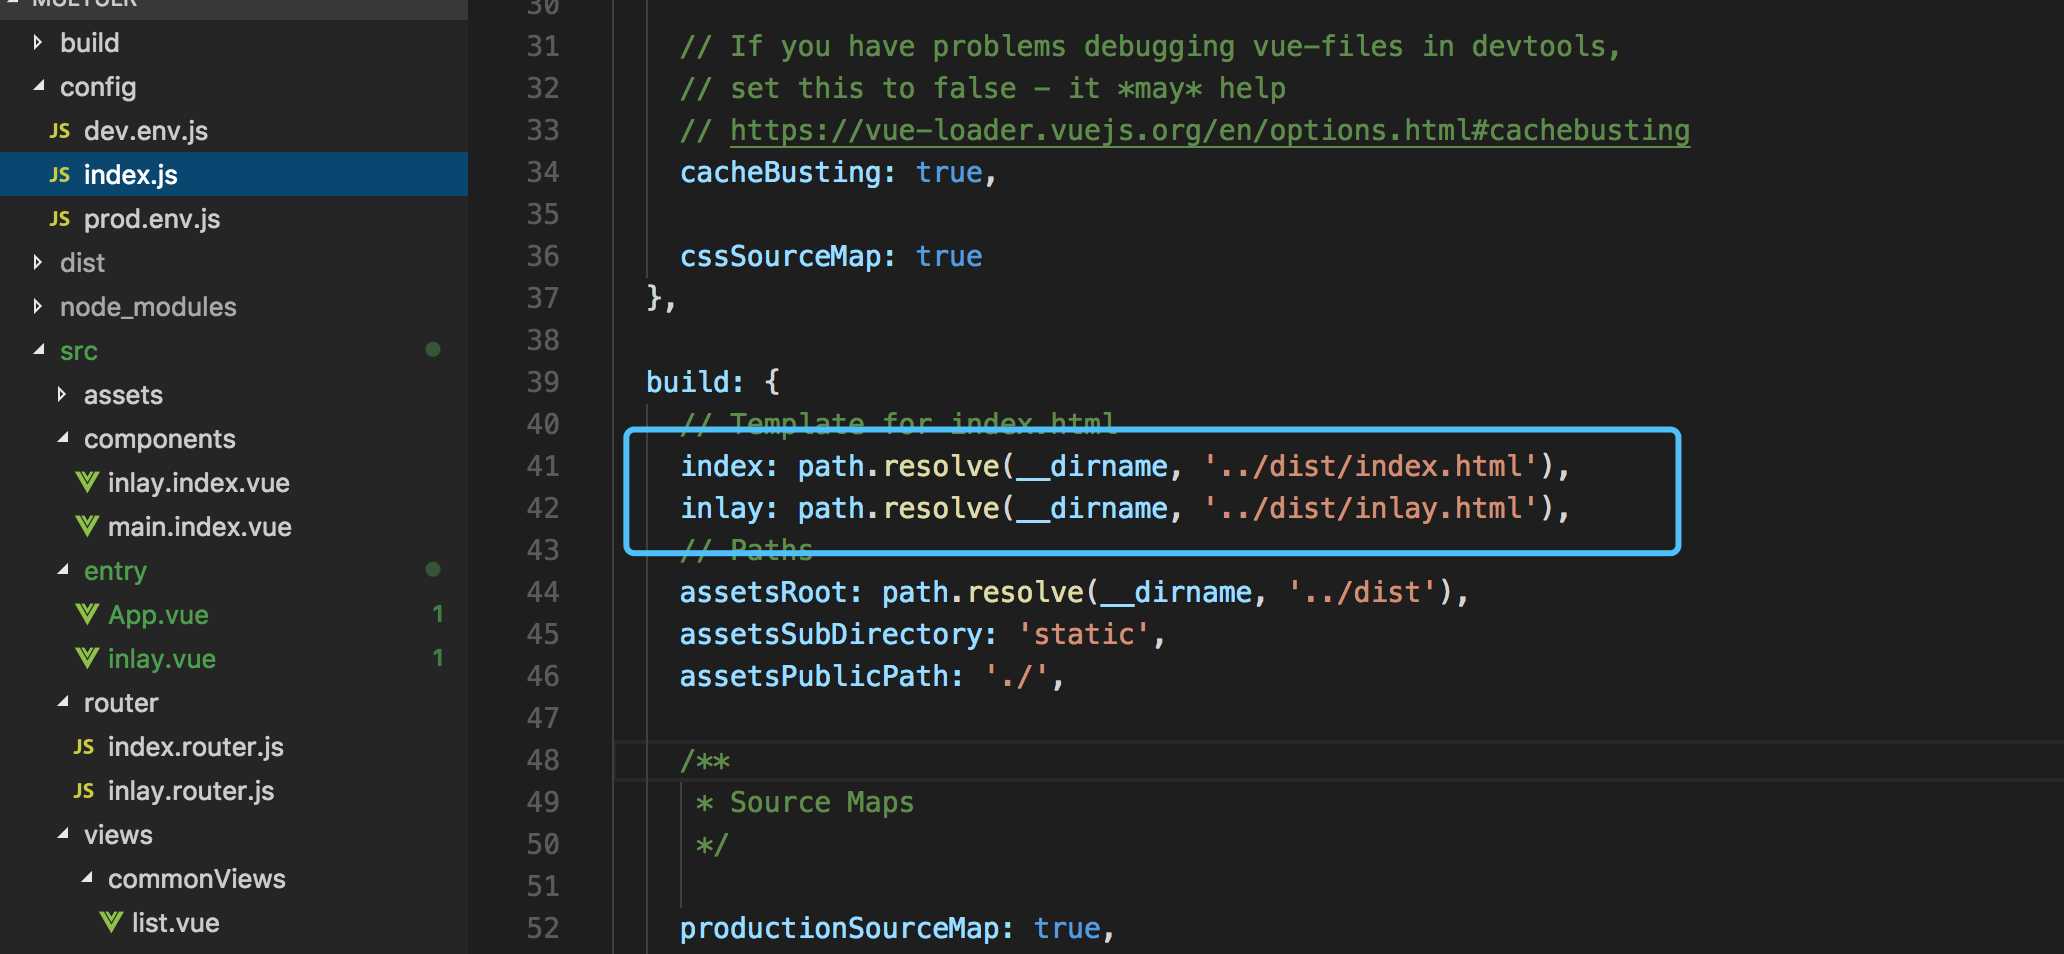This screenshot has height=954, width=2064.
Task: Collapse the config folder arrow
Action: point(38,86)
